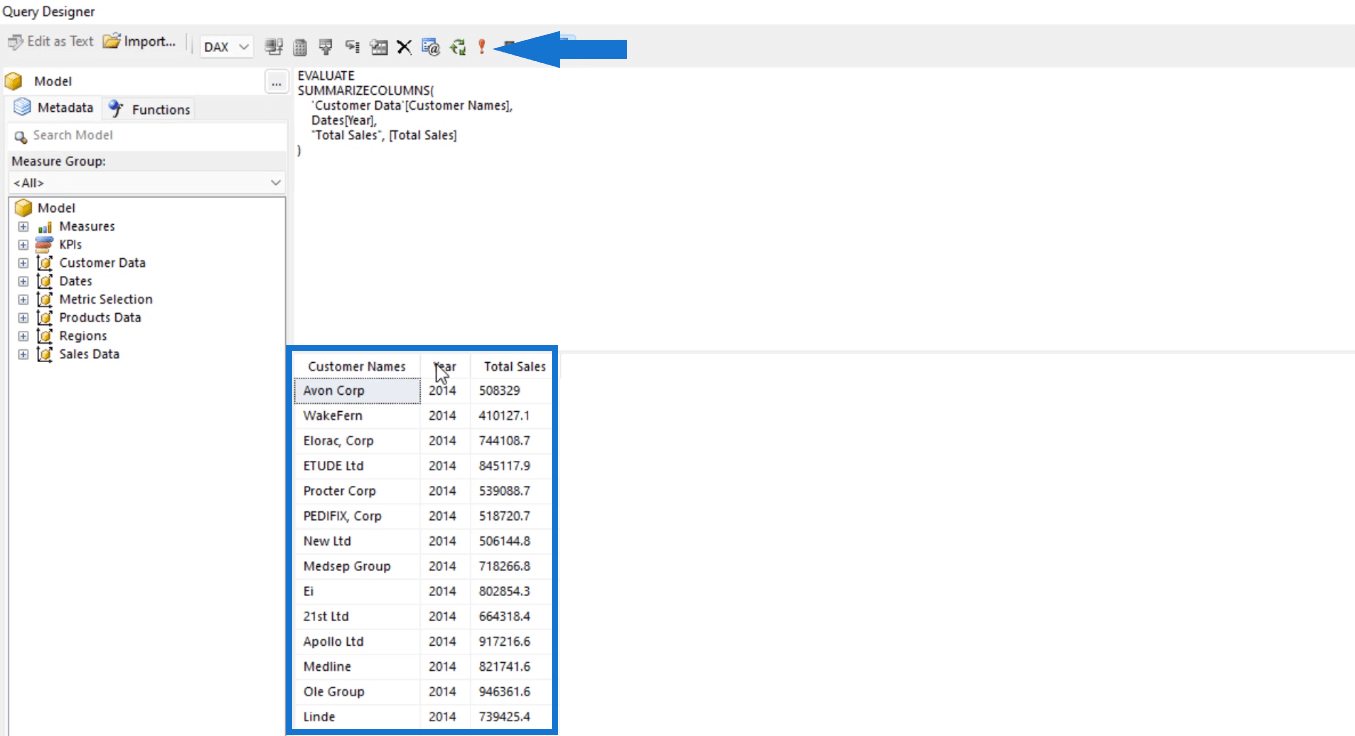This screenshot has width=1355, height=736.
Task: Expand the Regions node
Action: [x=23, y=336]
